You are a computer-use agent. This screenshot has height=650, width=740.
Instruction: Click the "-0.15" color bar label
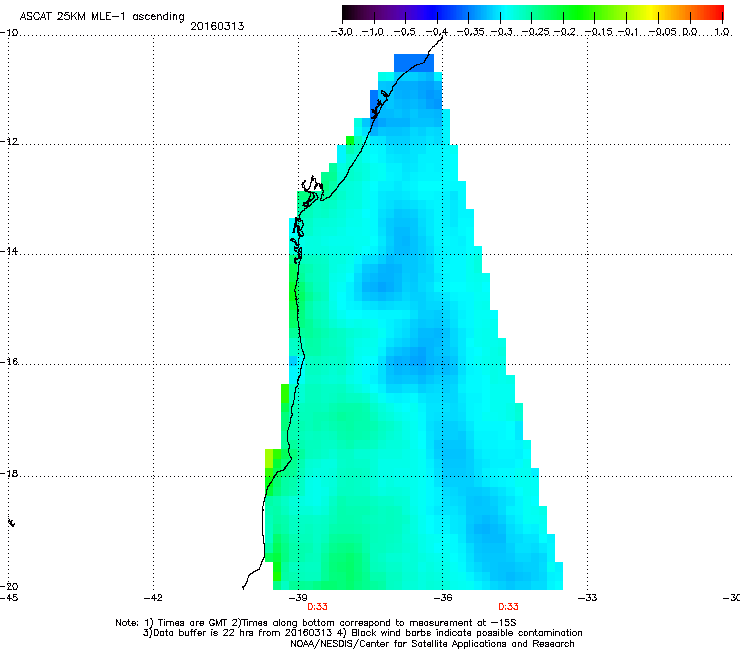click(x=598, y=32)
